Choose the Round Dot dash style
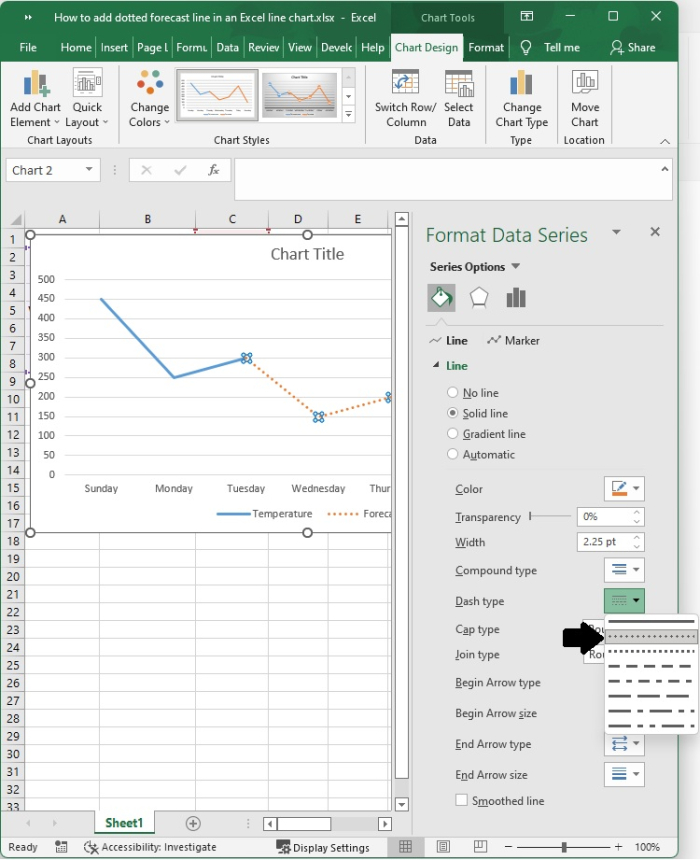 tap(651, 637)
